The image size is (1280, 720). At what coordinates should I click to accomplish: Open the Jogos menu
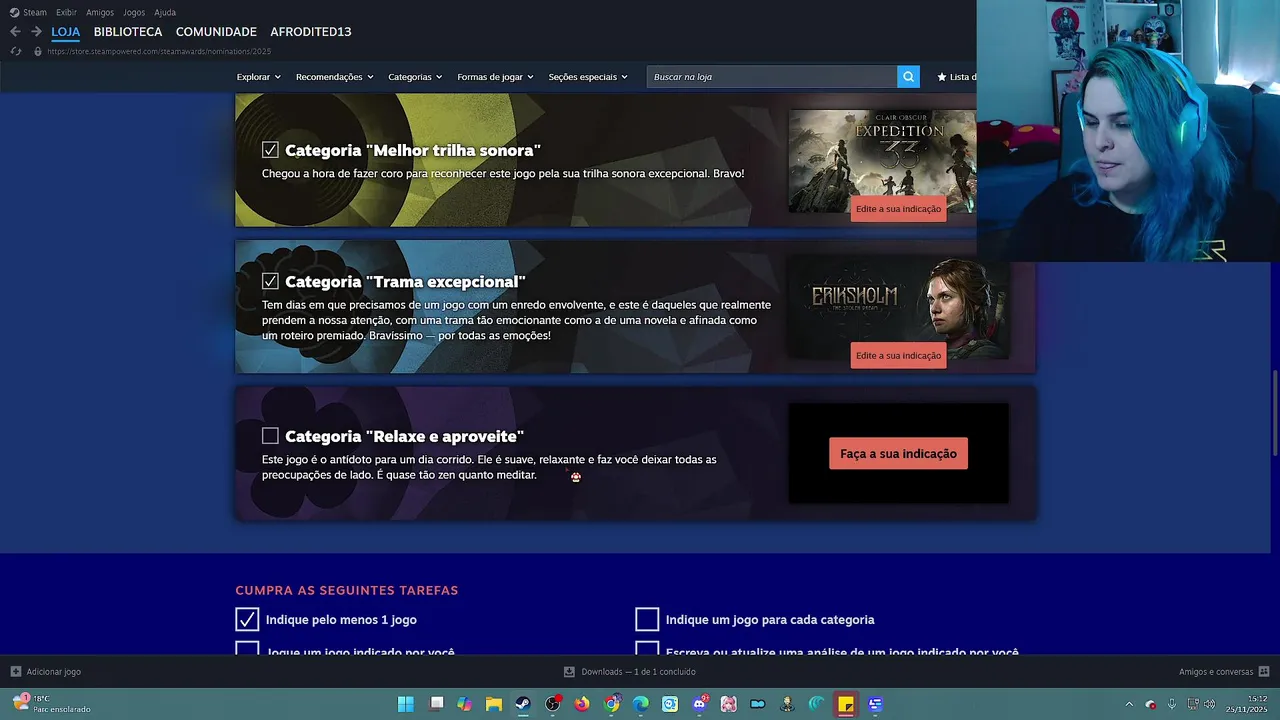coord(134,12)
